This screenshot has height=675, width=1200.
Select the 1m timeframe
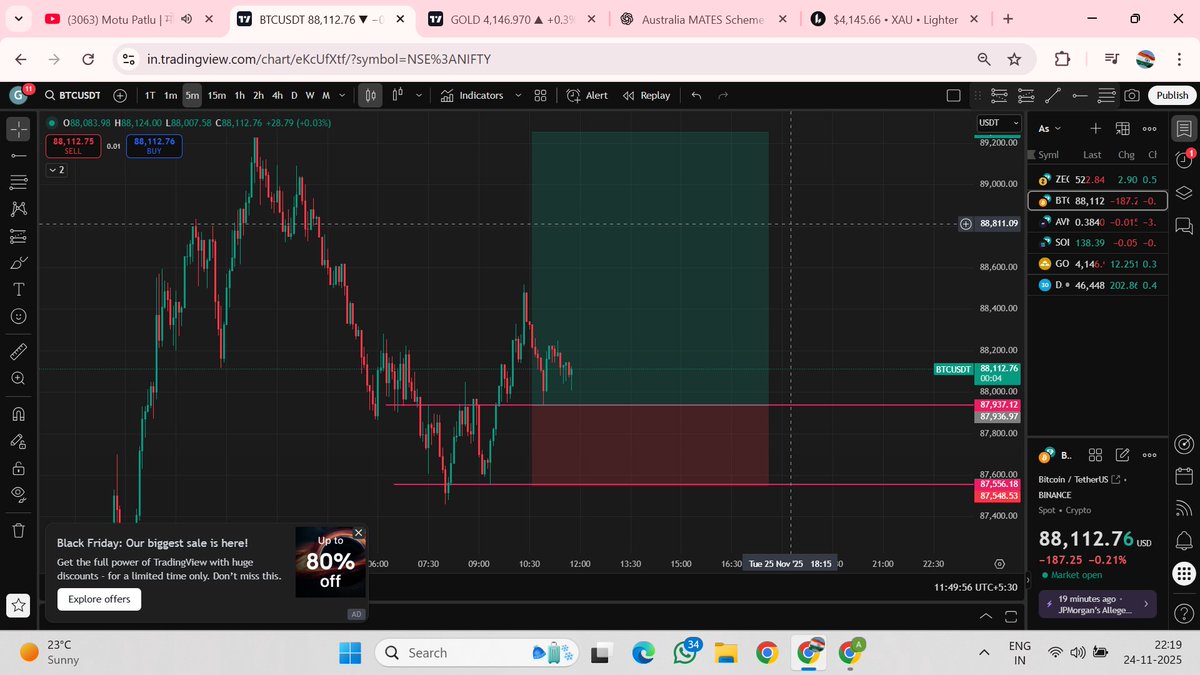coord(171,95)
